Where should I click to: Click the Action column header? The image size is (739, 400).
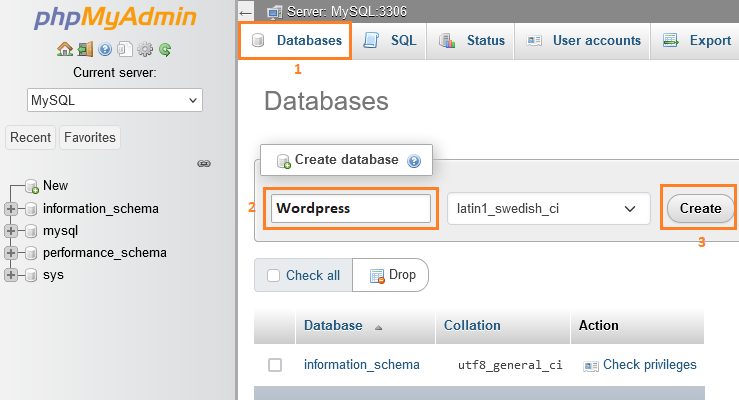pyautogui.click(x=599, y=326)
